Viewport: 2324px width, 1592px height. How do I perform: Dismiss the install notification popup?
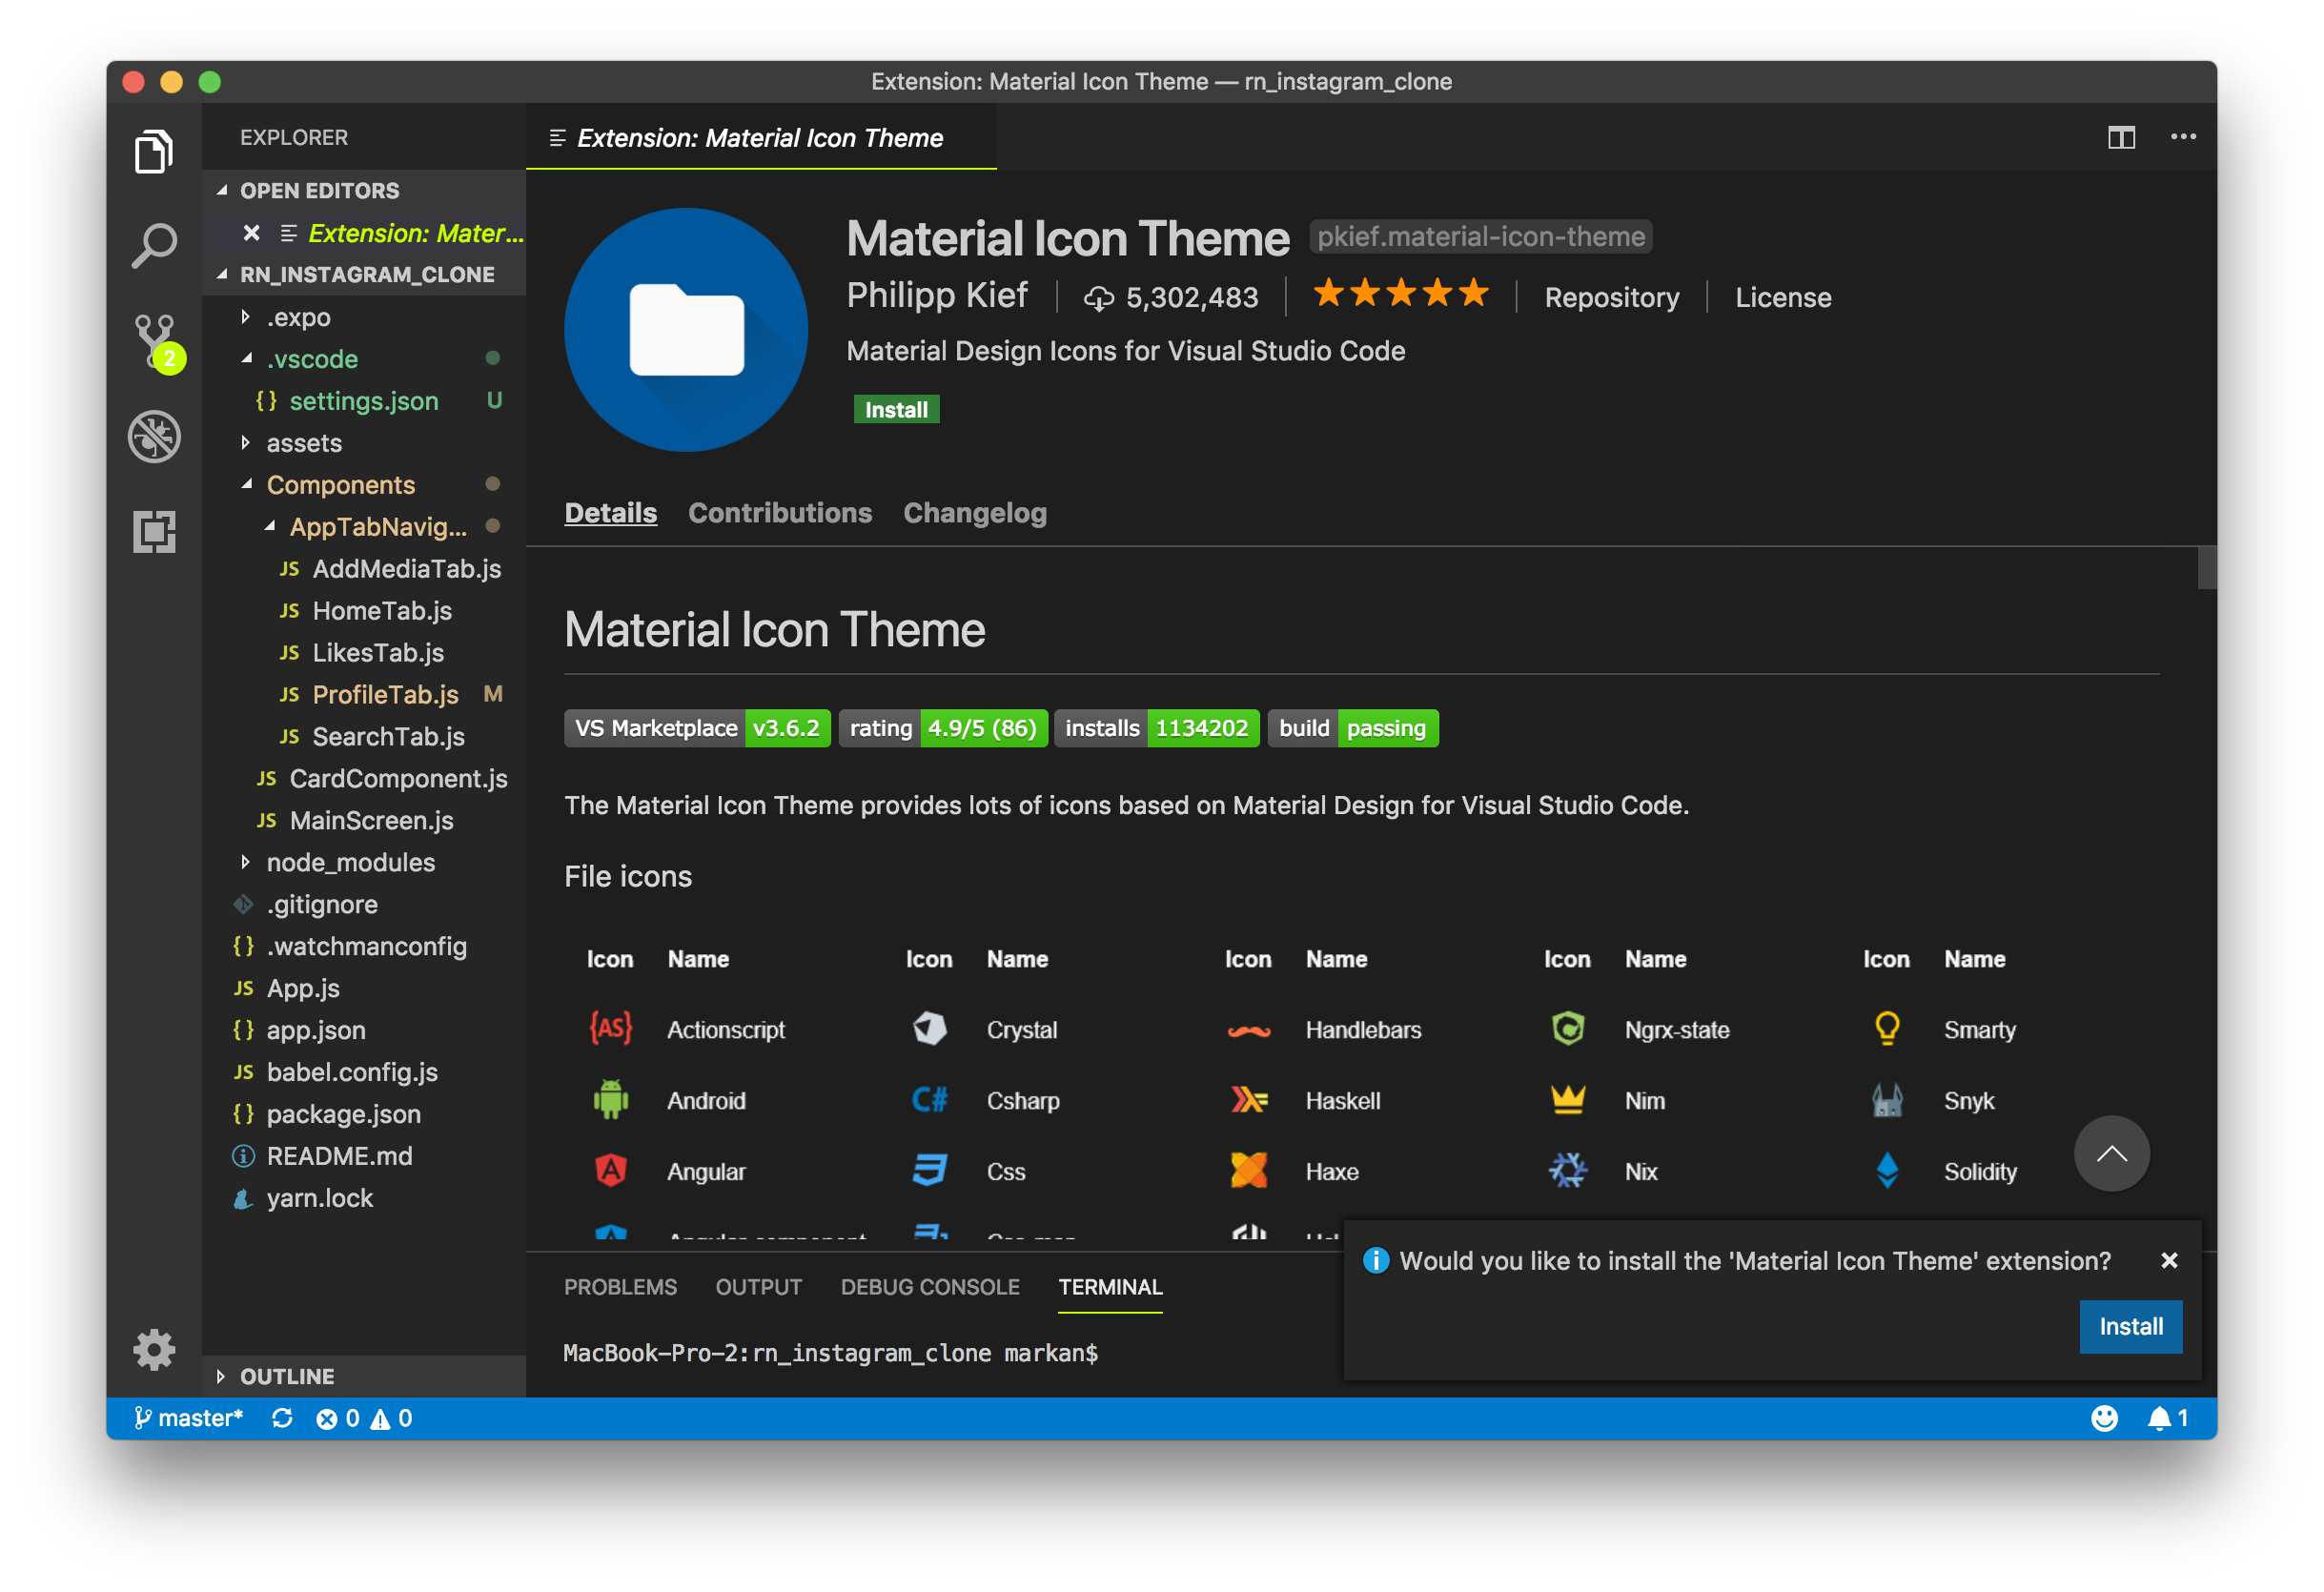[x=2169, y=1260]
